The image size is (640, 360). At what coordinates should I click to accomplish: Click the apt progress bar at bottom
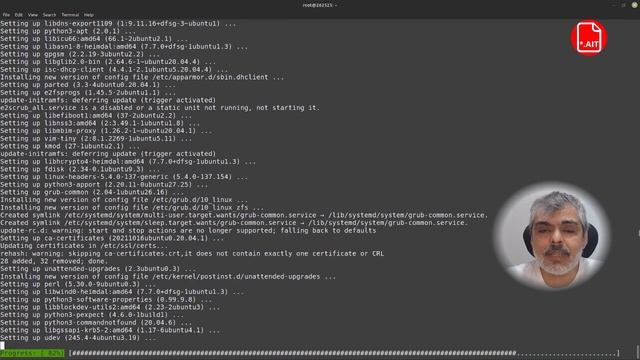point(344,353)
